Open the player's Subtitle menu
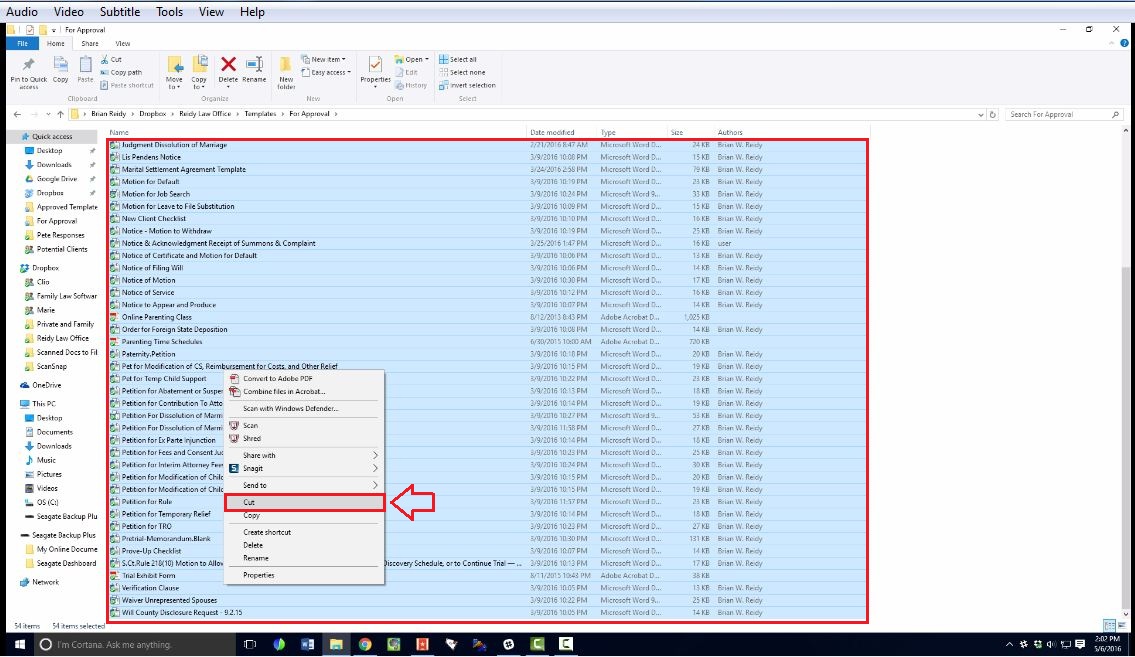 [x=119, y=12]
